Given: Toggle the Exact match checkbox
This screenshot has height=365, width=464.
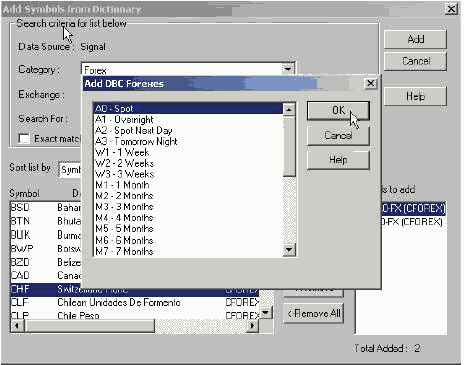Looking at the screenshot, I should (x=24, y=139).
